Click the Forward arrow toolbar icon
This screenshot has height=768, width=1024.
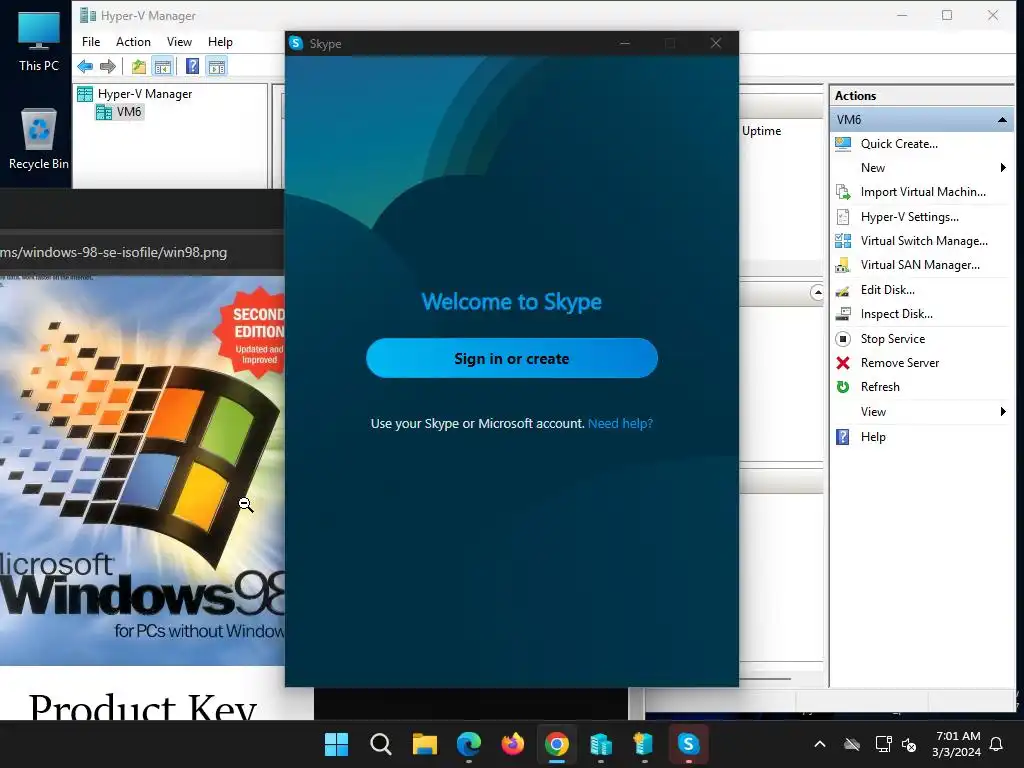click(x=108, y=66)
